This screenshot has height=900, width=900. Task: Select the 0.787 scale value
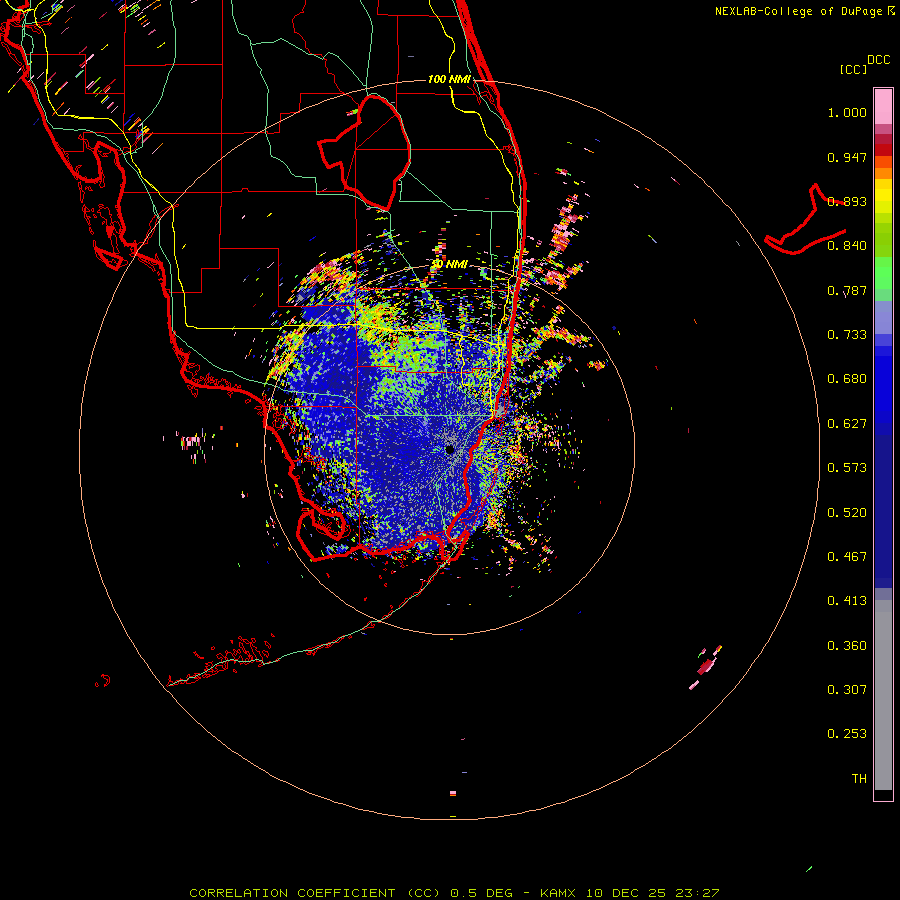[x=847, y=290]
